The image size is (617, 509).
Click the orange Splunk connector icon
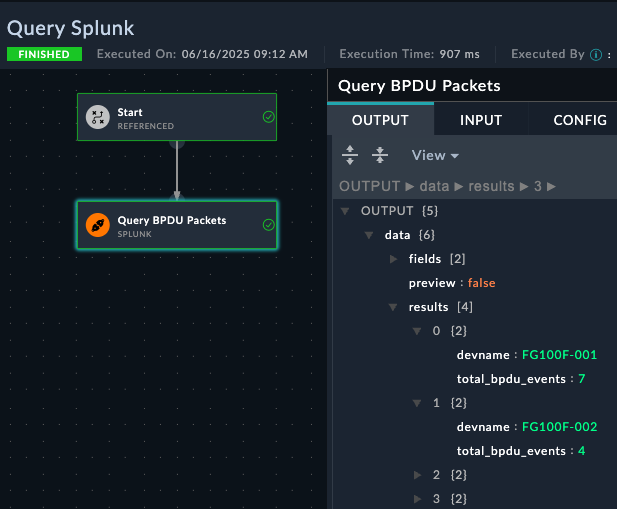98,225
